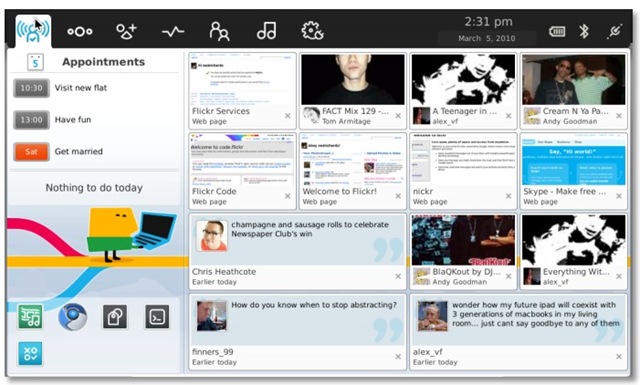Click the 2:31 pm clock in top bar
Screen dimensions: 640x385
[488, 21]
